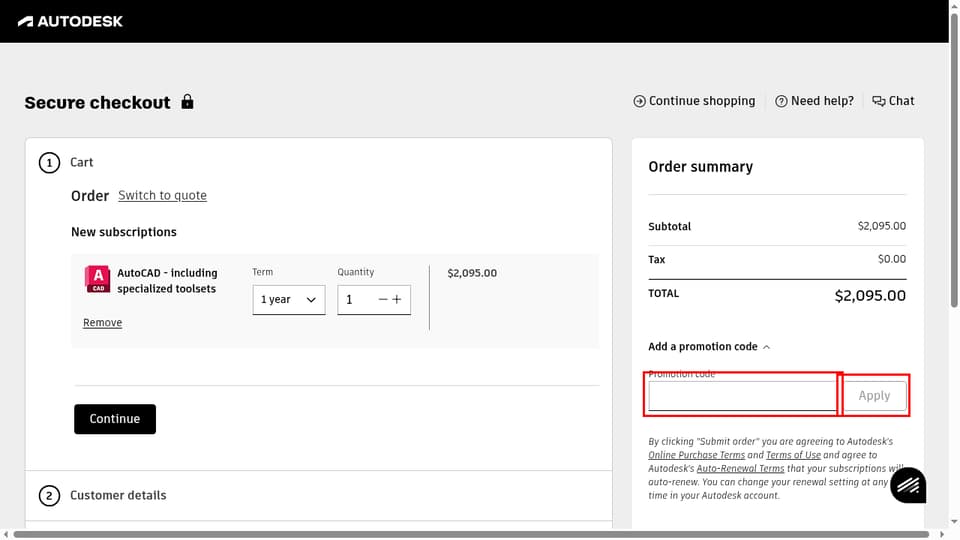The image size is (960, 540).
Task: Click the Quantity number field
Action: pos(356,300)
